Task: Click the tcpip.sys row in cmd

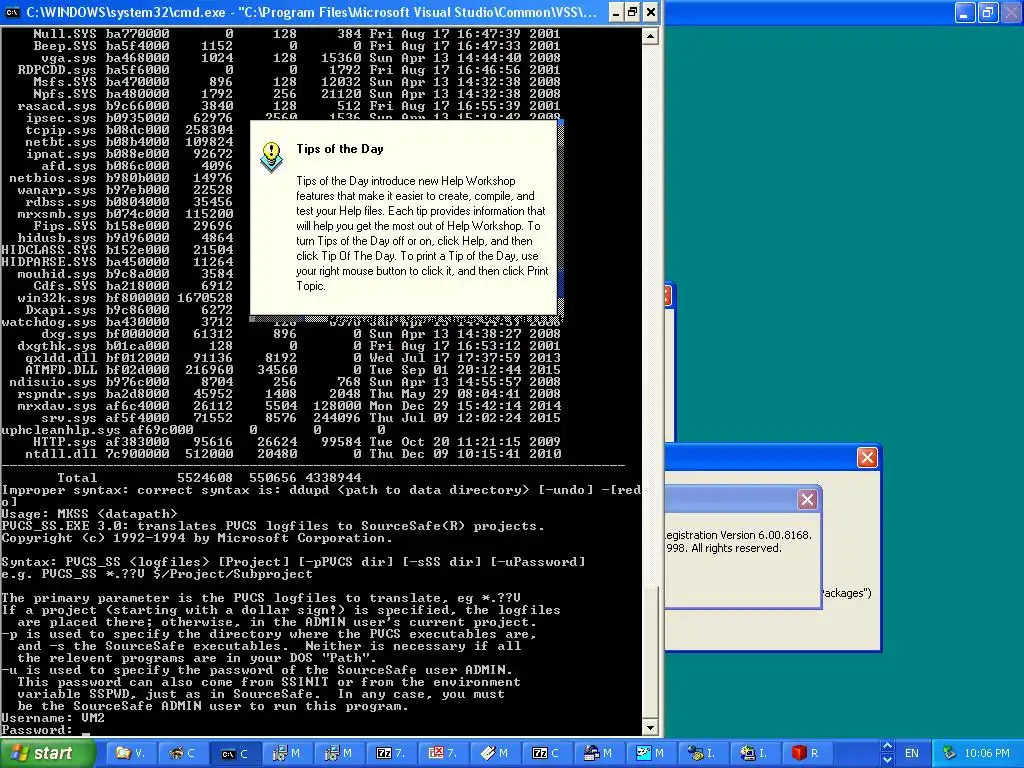Action: click(129, 130)
